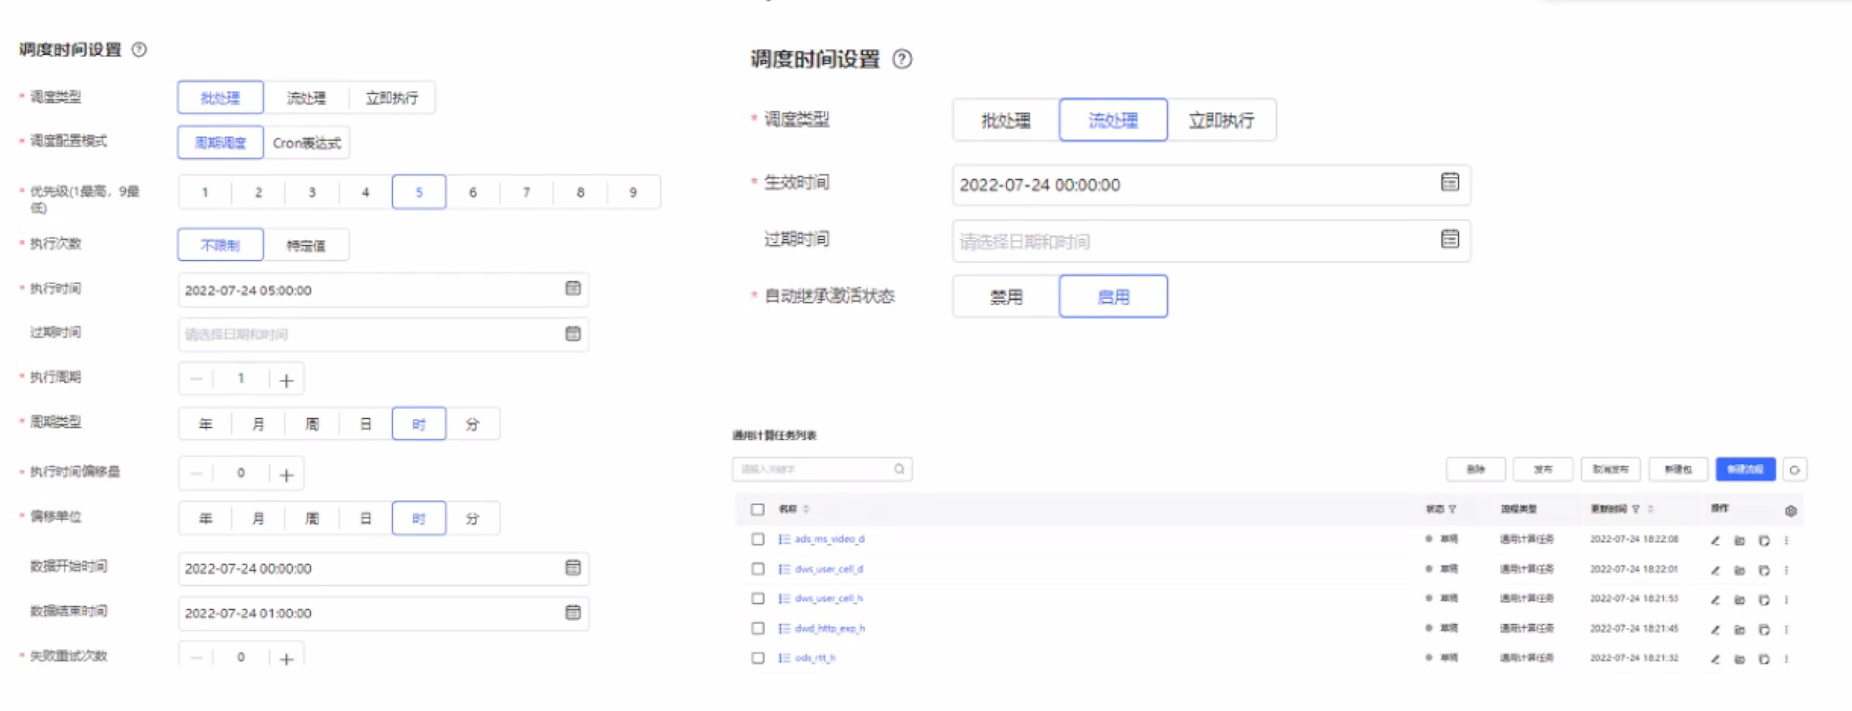Click the 删除 button above task list
This screenshot has width=1852, height=711.
pos(1476,469)
